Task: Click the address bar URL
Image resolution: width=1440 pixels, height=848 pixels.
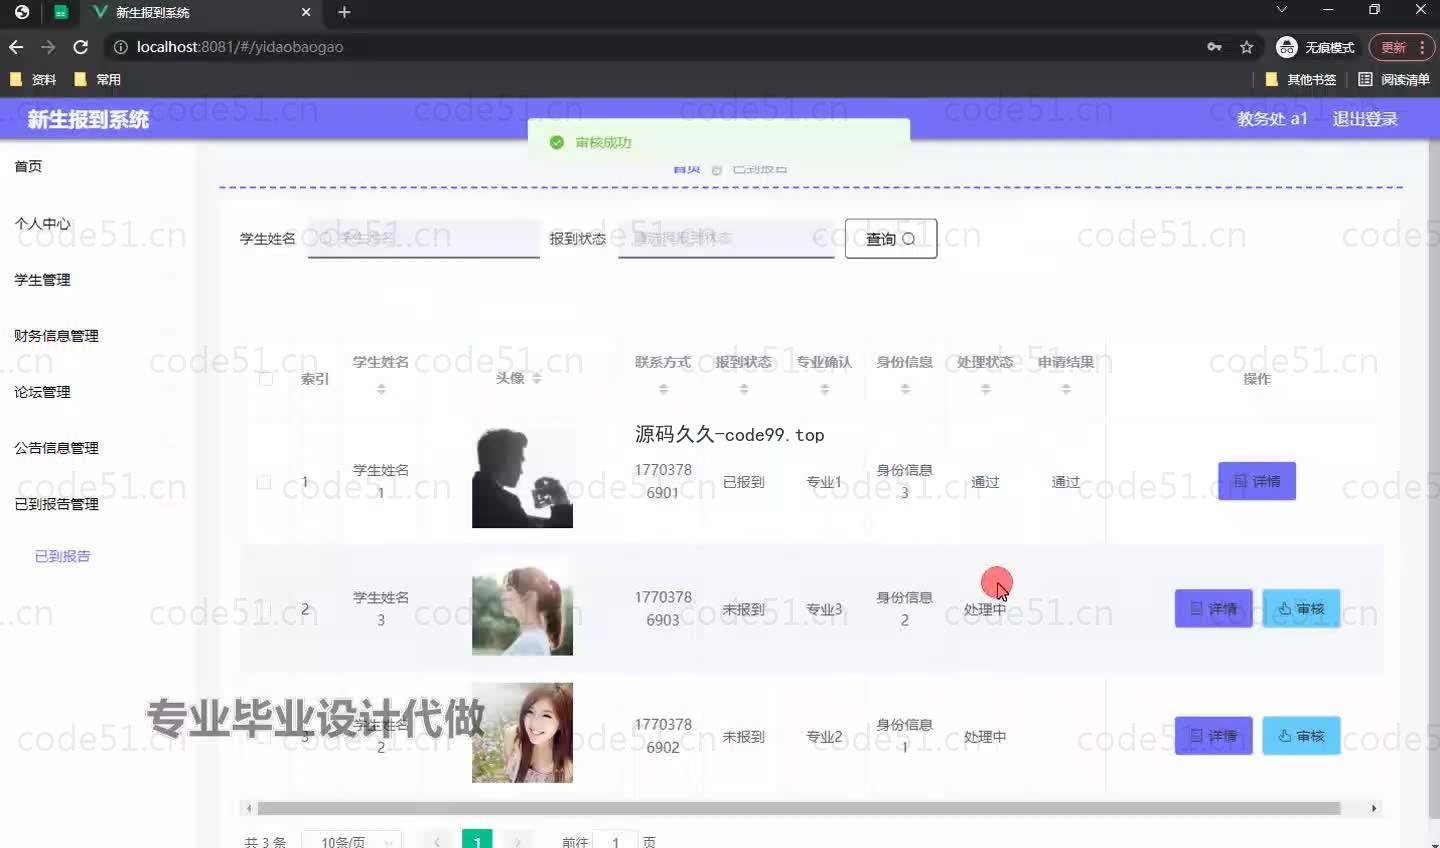Action: pos(240,47)
